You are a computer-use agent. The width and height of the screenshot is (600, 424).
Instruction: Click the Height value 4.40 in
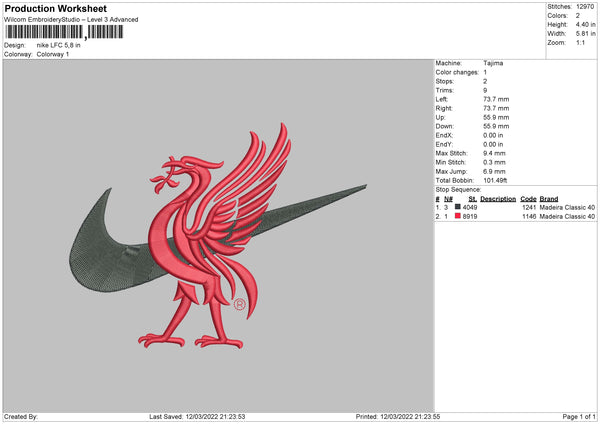point(585,24)
